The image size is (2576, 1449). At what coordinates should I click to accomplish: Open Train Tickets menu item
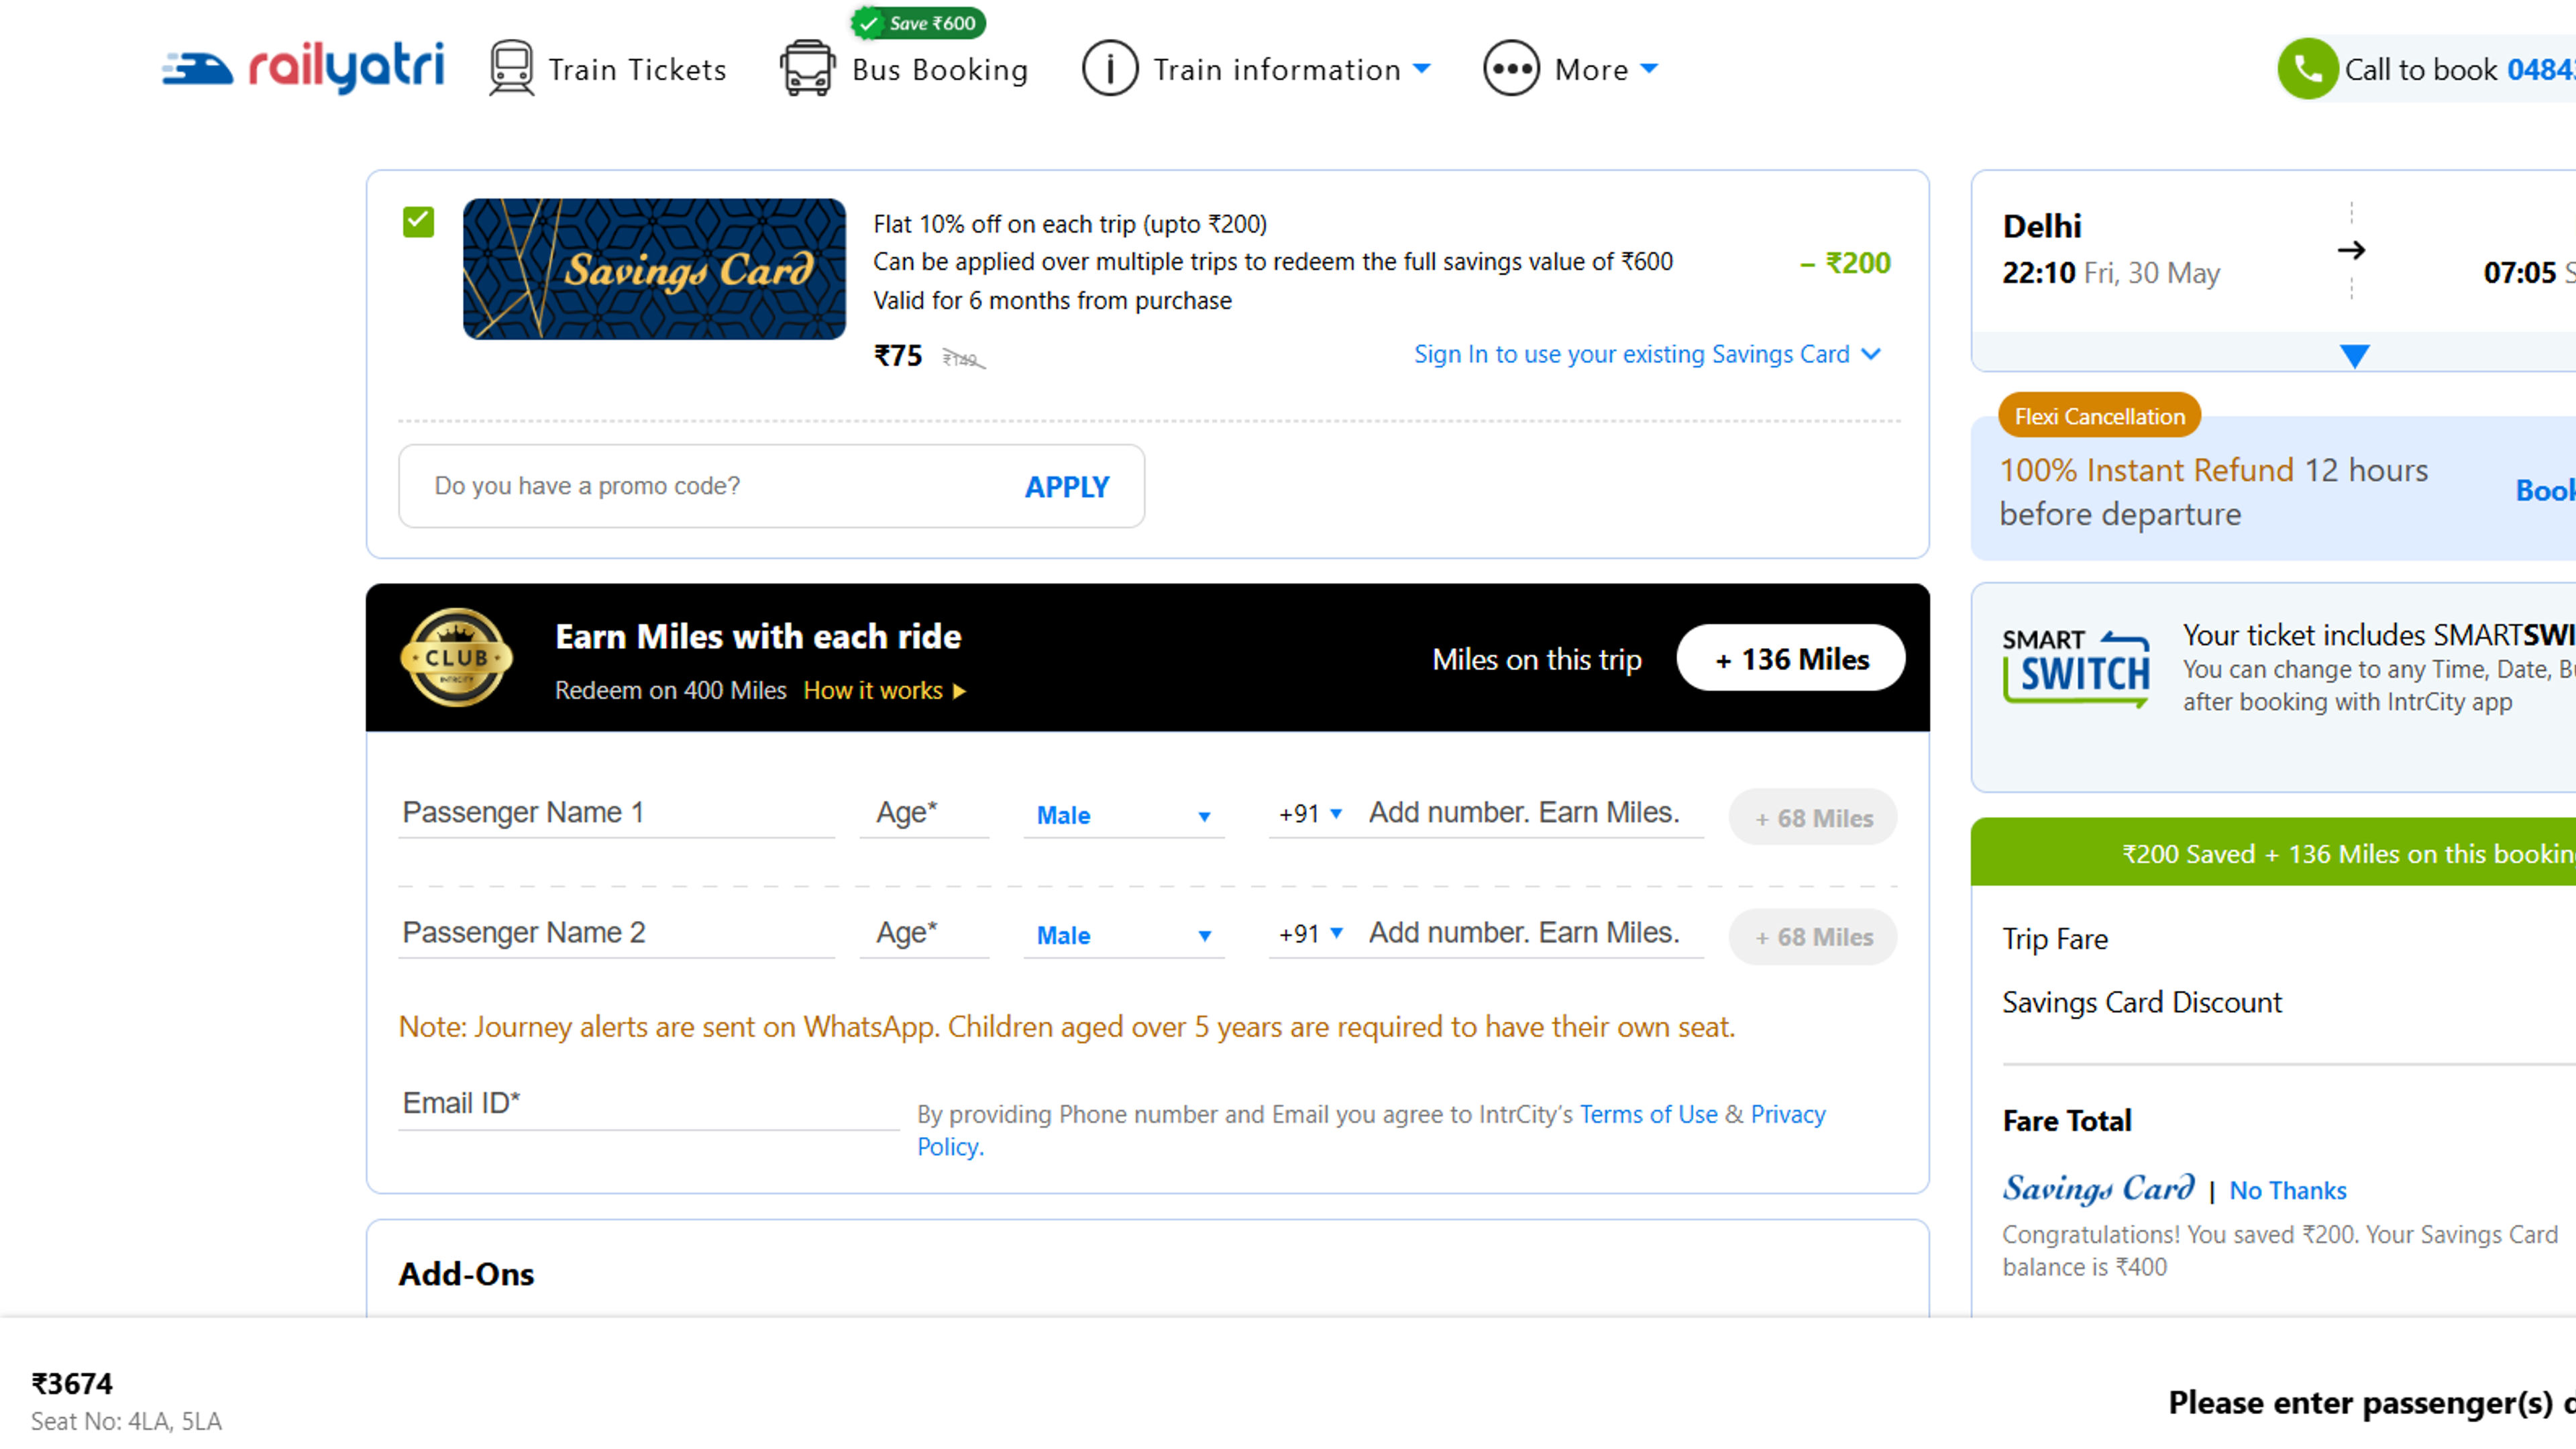coord(637,69)
